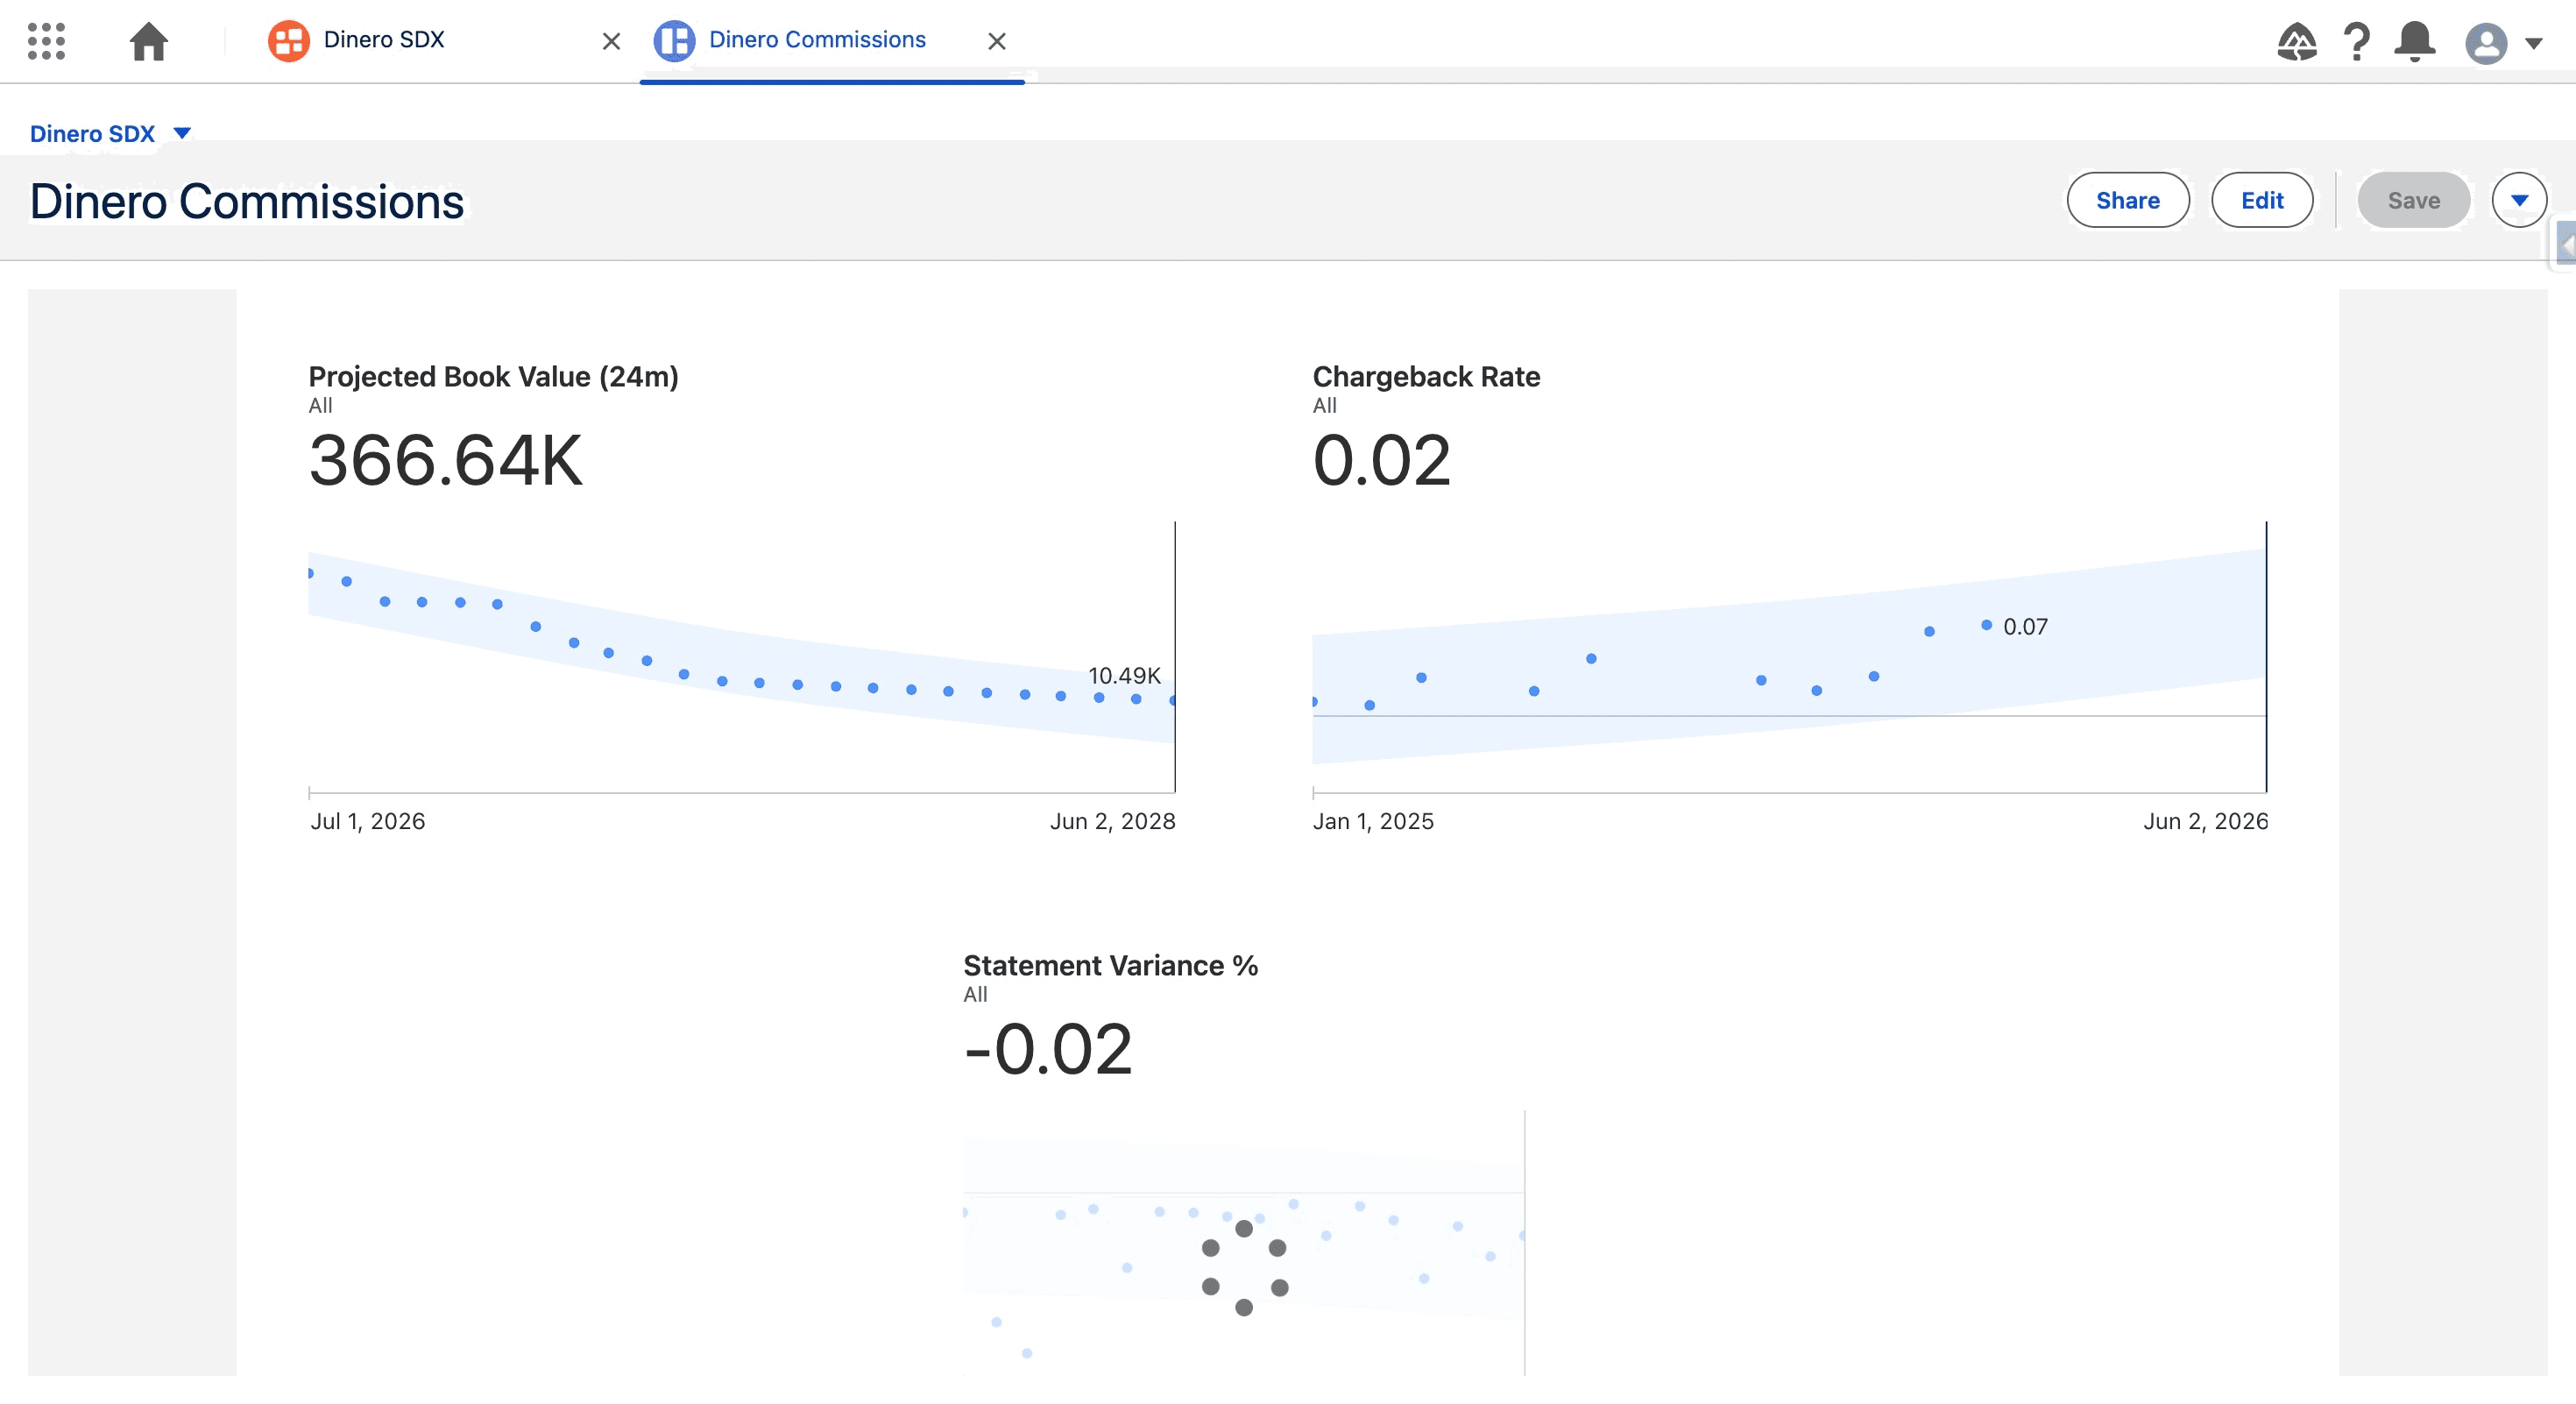Click the Dinero SDX orange tab icon
Image resolution: width=2576 pixels, height=1404 pixels.
(x=288, y=41)
